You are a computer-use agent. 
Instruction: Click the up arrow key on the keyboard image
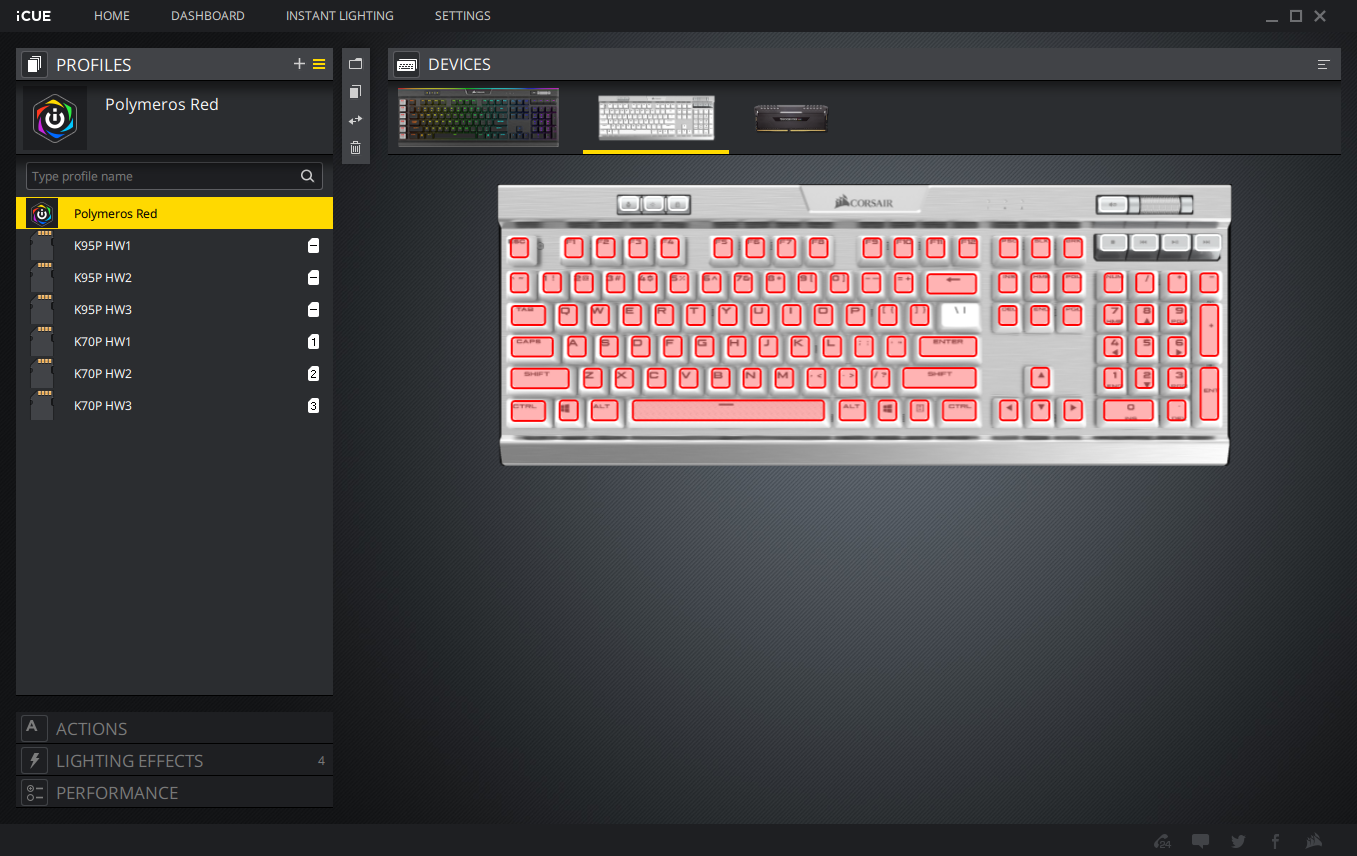(1040, 378)
